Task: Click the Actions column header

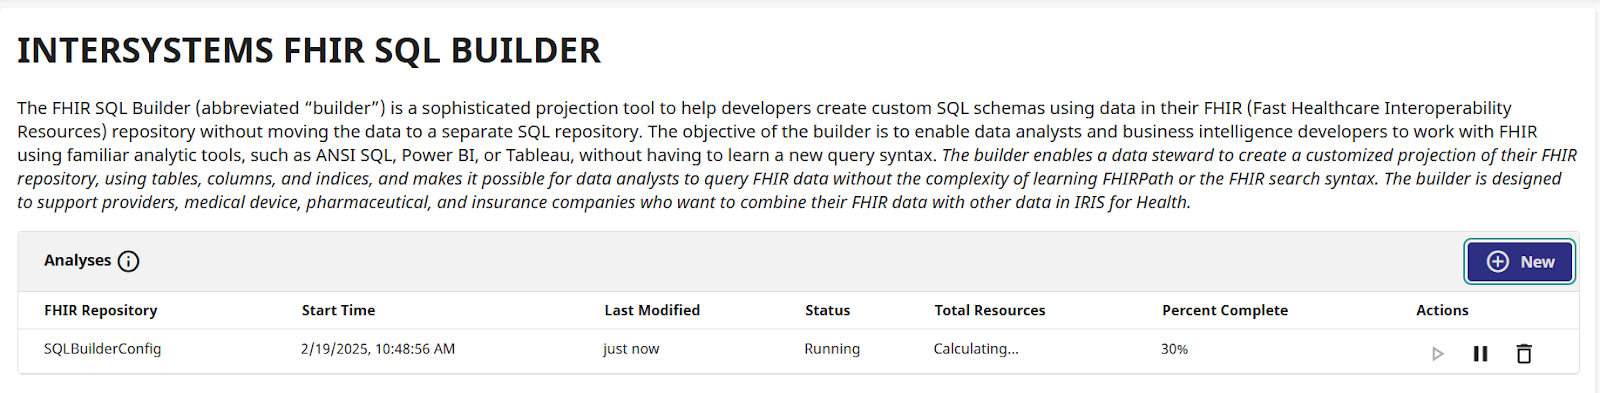Action: pos(1442,310)
